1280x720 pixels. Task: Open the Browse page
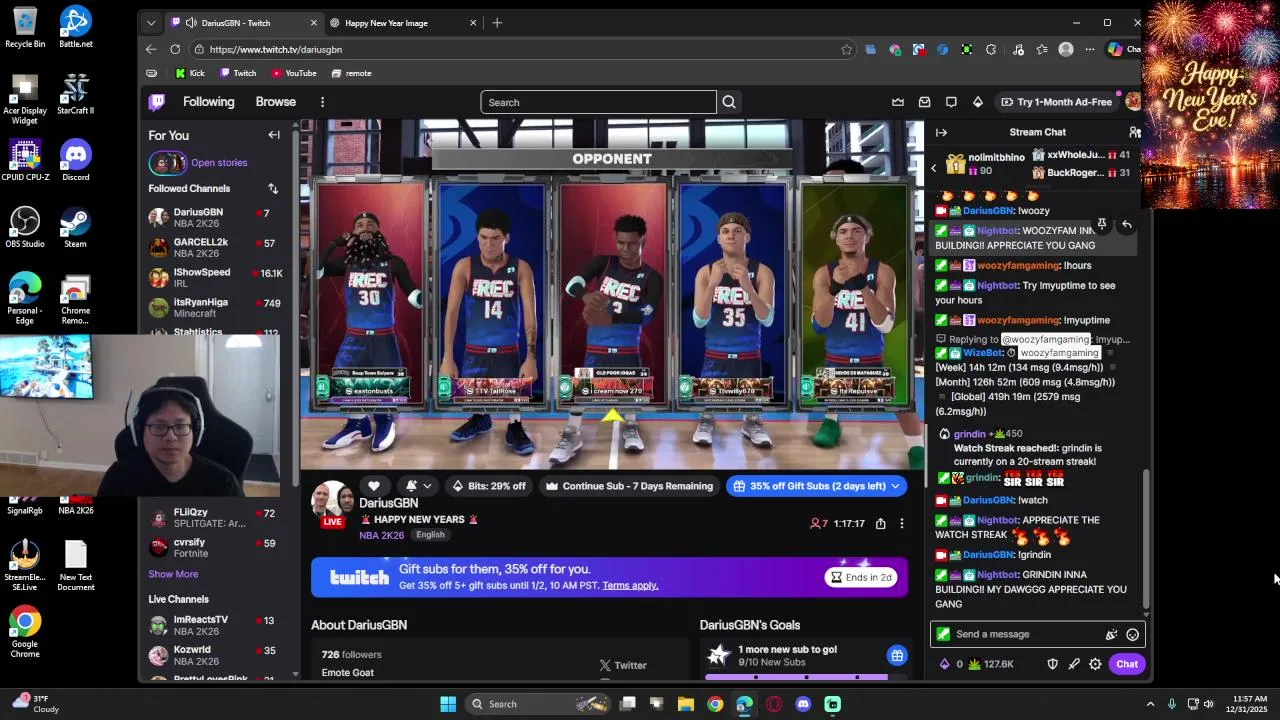click(x=275, y=102)
